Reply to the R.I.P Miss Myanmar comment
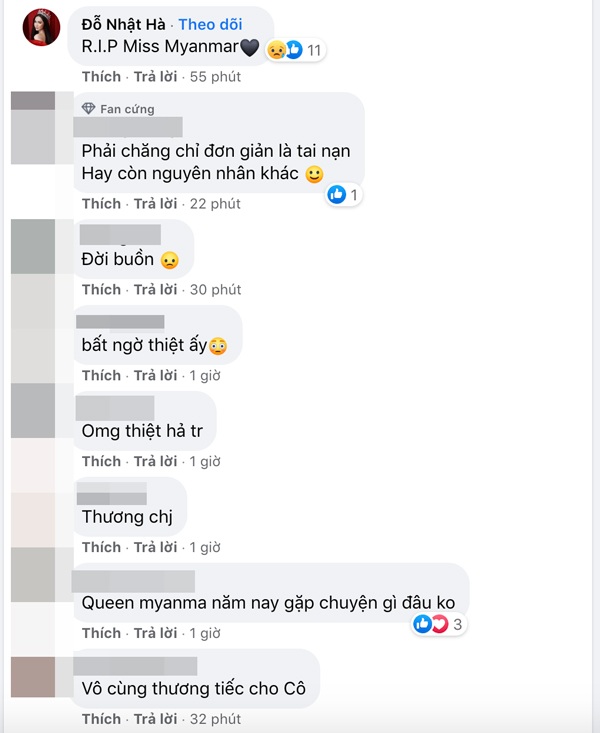 [x=155, y=77]
